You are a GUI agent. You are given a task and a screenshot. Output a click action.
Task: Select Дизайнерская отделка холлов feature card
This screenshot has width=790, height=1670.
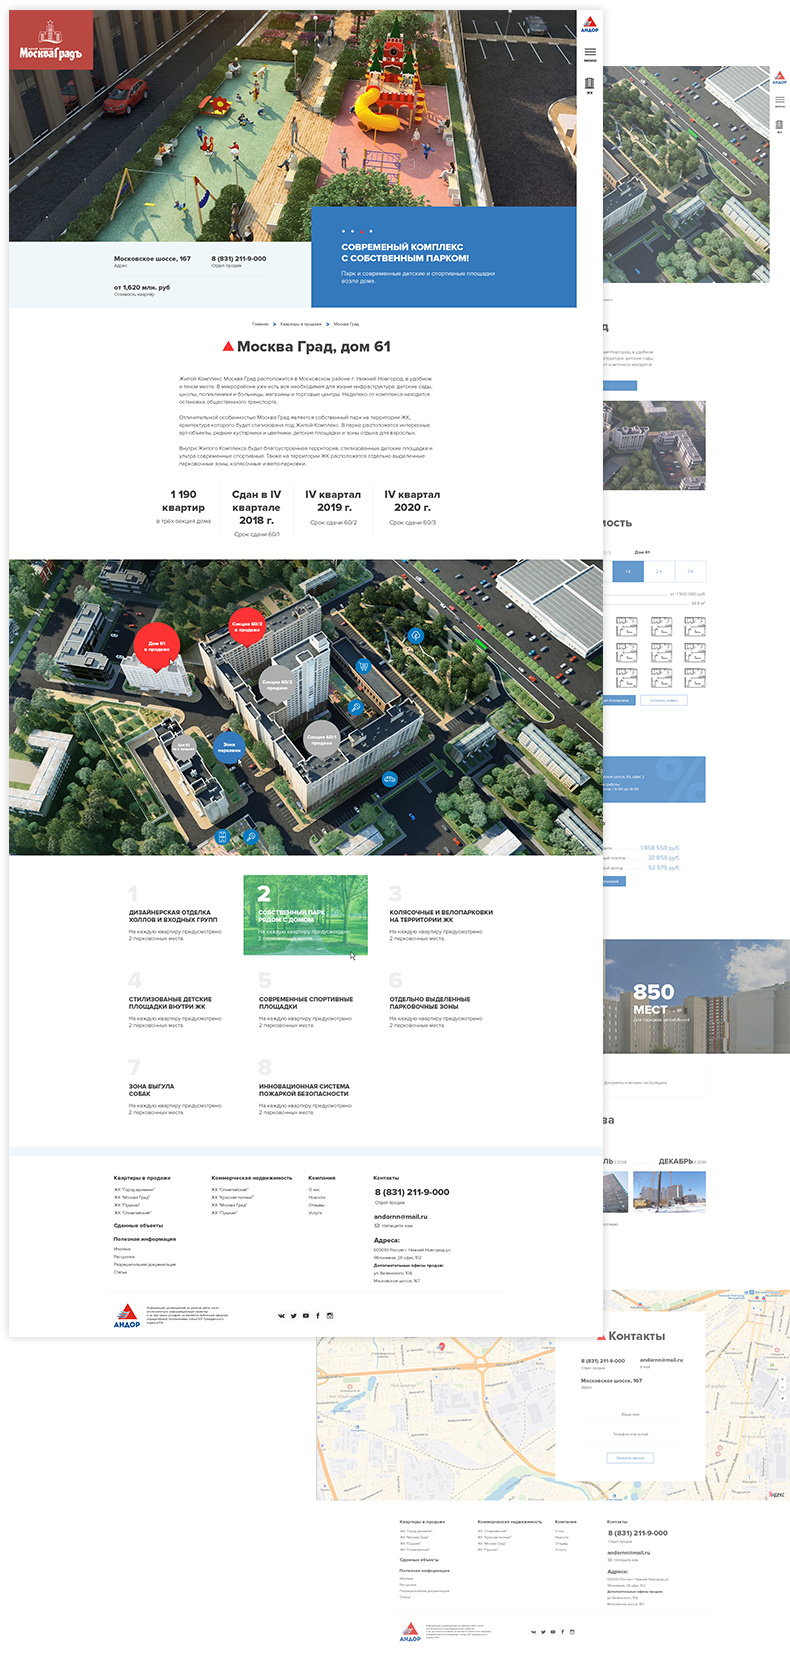[173, 915]
